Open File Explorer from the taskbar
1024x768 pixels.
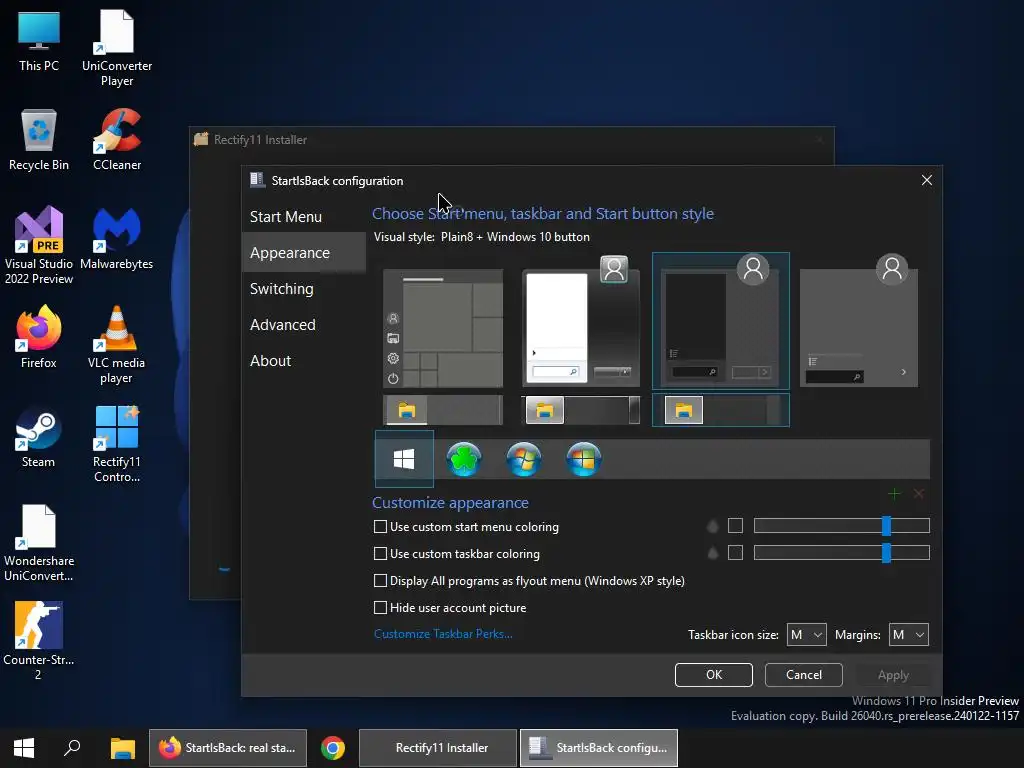122,748
